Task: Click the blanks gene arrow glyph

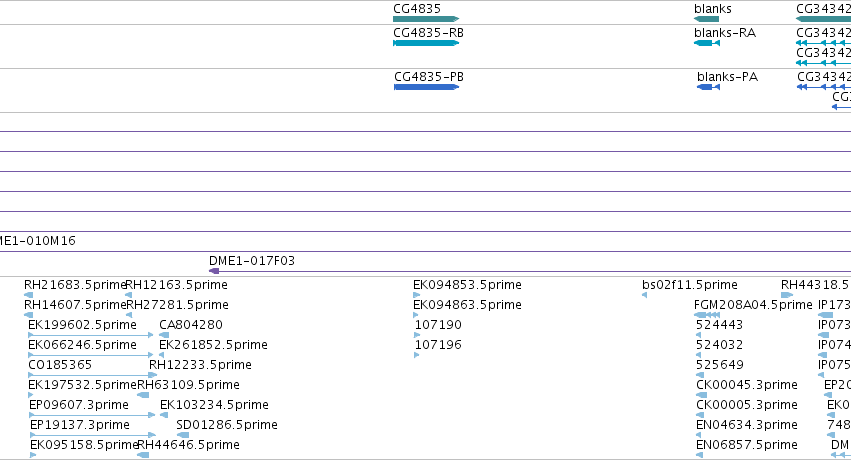Action: click(x=706, y=19)
